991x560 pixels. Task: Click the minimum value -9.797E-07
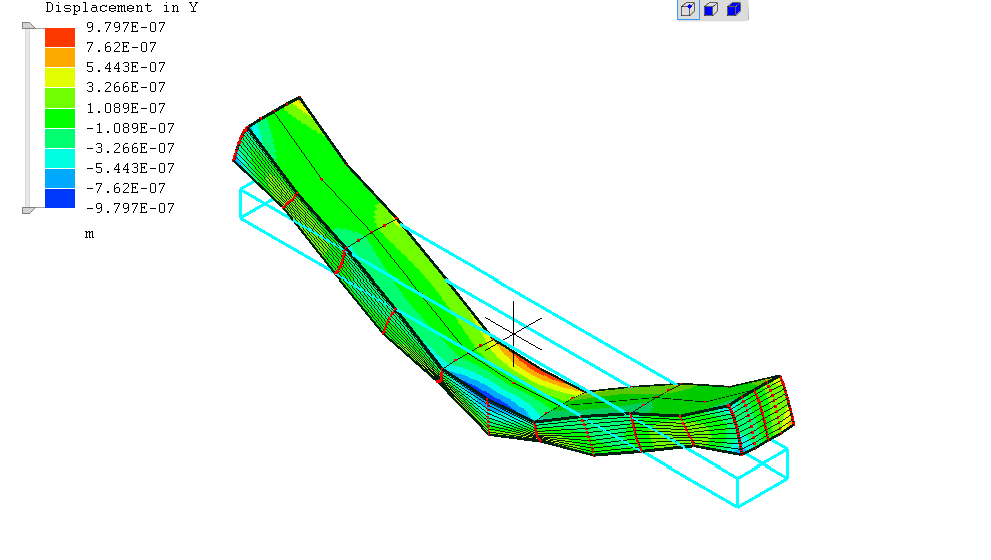(130, 209)
